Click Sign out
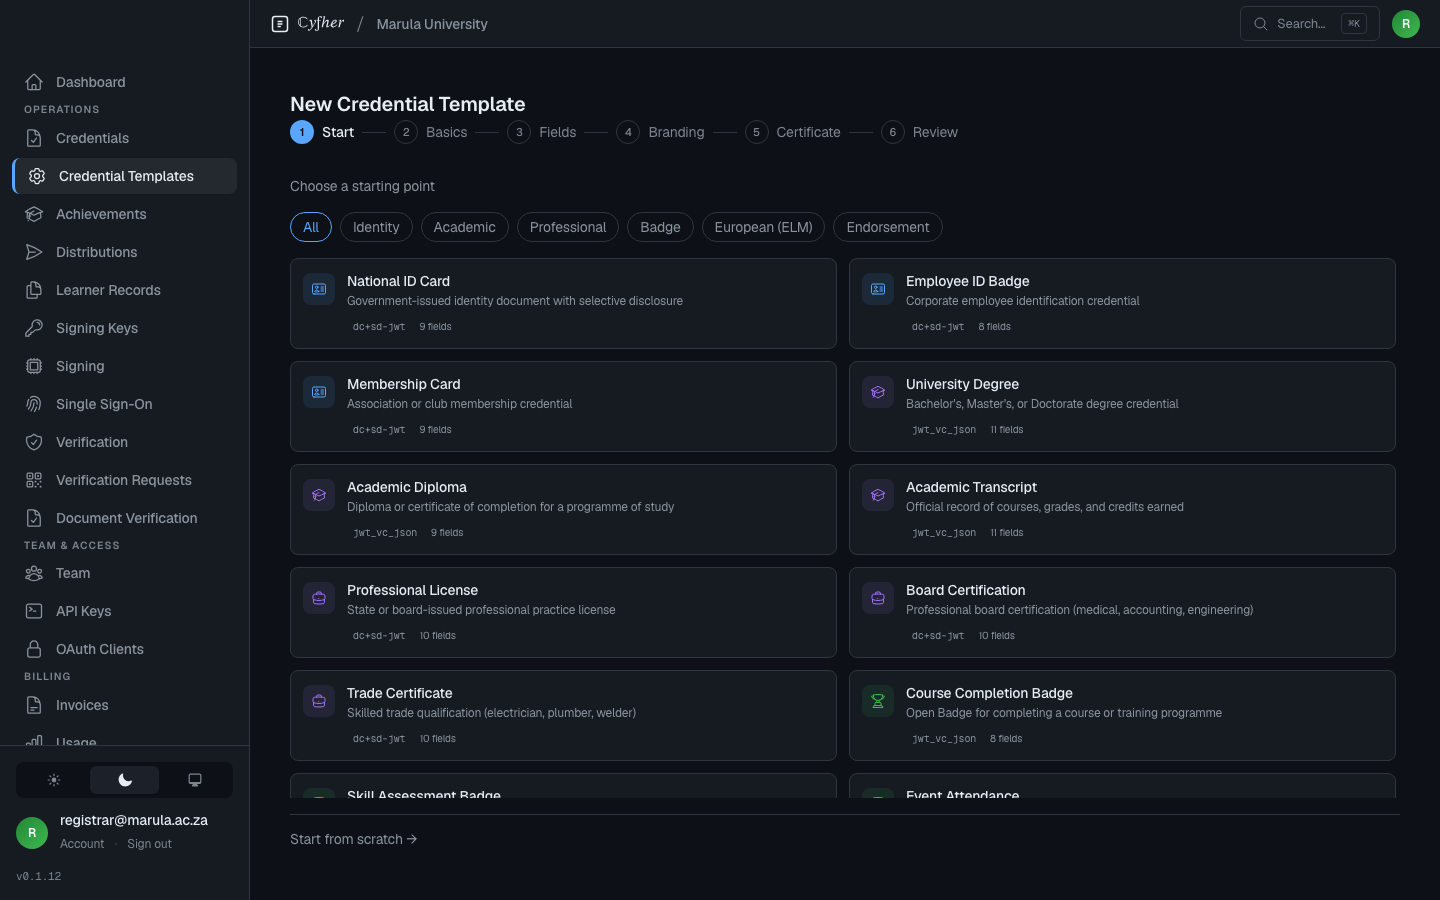The image size is (1440, 900). click(x=149, y=844)
